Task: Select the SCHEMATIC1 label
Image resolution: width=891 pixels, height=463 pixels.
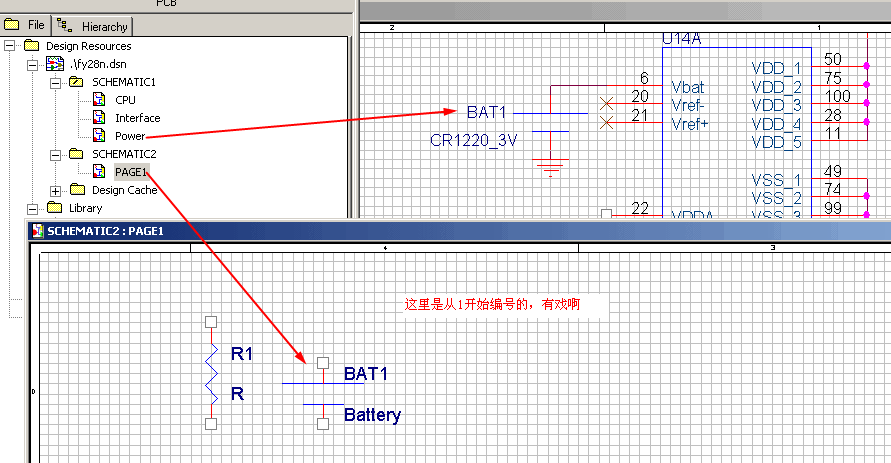Action: coord(124,82)
